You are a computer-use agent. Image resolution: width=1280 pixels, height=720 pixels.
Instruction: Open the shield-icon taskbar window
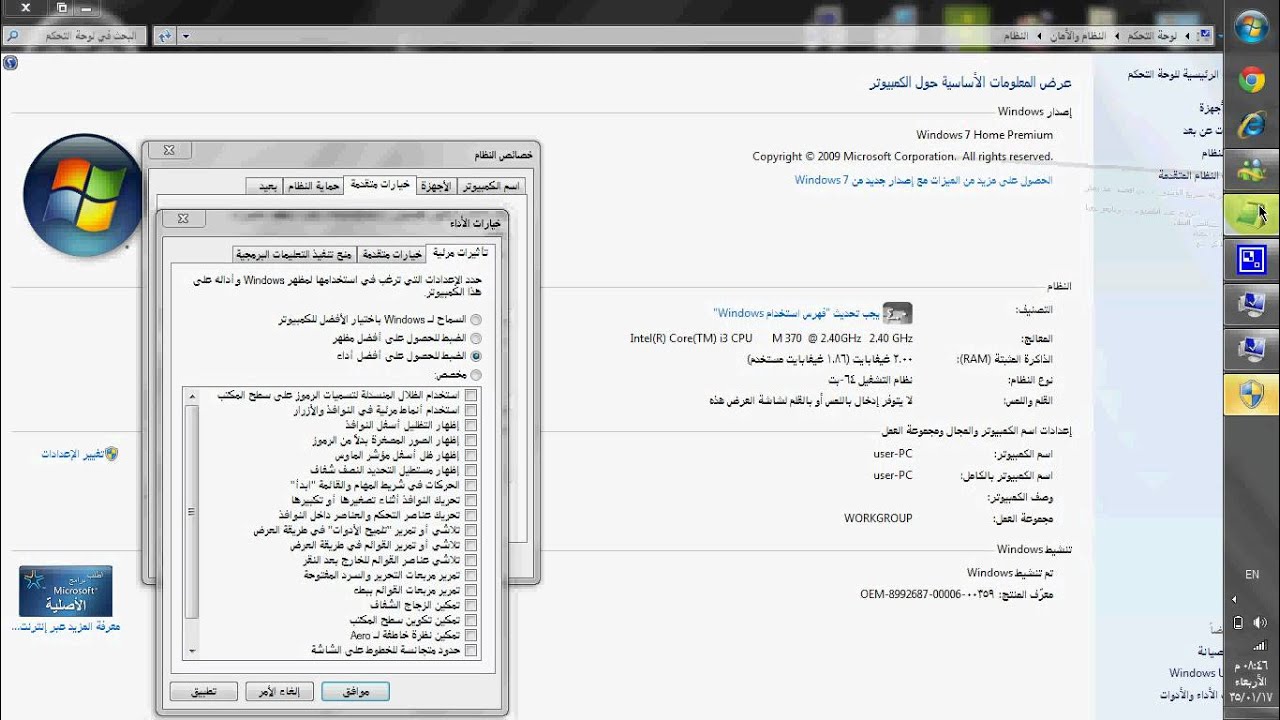(1251, 395)
